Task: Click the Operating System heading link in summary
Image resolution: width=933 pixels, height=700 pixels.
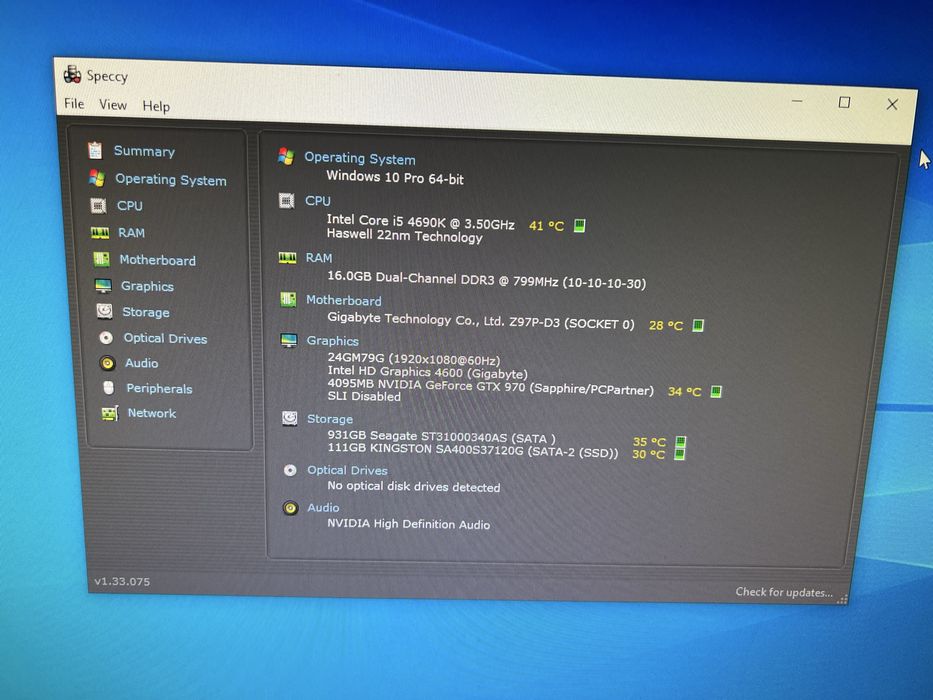Action: pos(360,158)
